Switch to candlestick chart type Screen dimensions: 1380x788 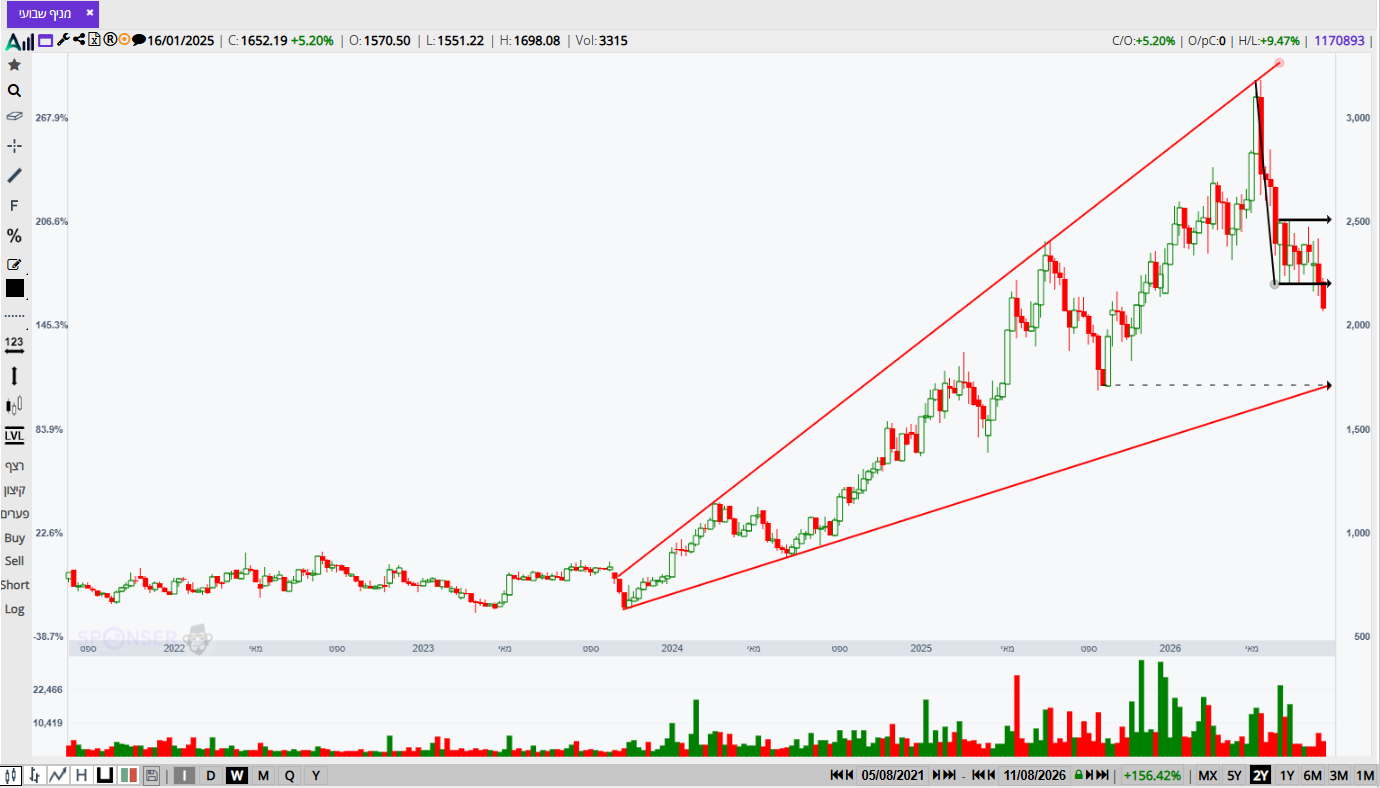point(12,775)
